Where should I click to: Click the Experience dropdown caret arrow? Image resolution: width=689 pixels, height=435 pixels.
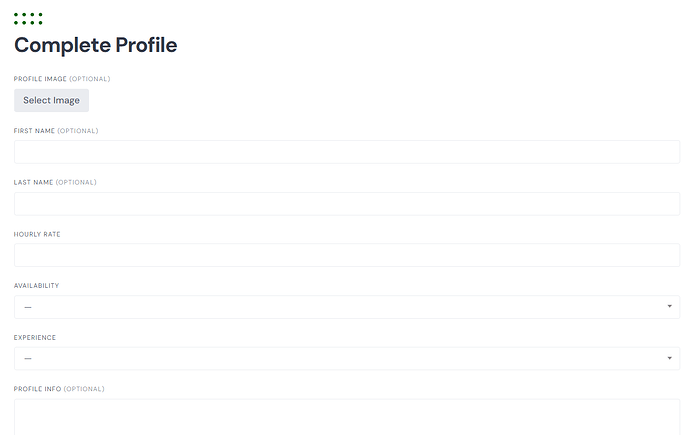pos(669,358)
